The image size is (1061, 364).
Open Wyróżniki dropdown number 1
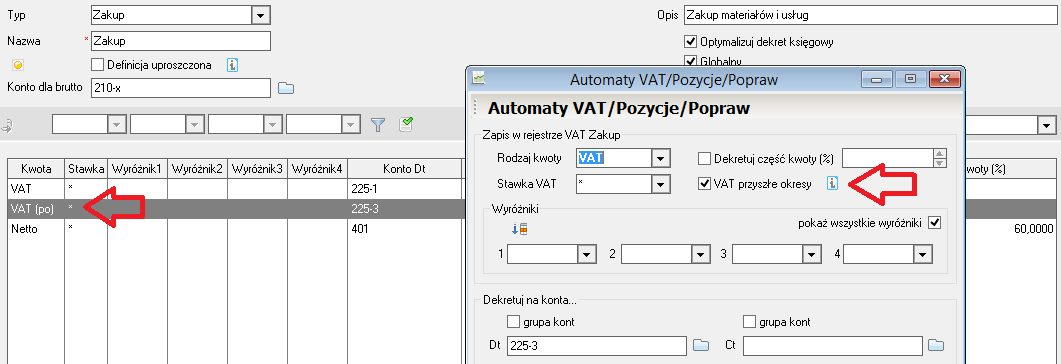point(586,254)
